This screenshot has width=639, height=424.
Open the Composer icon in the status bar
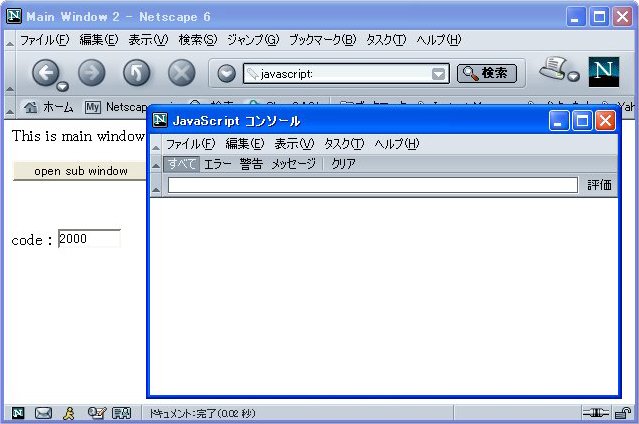(x=96, y=413)
